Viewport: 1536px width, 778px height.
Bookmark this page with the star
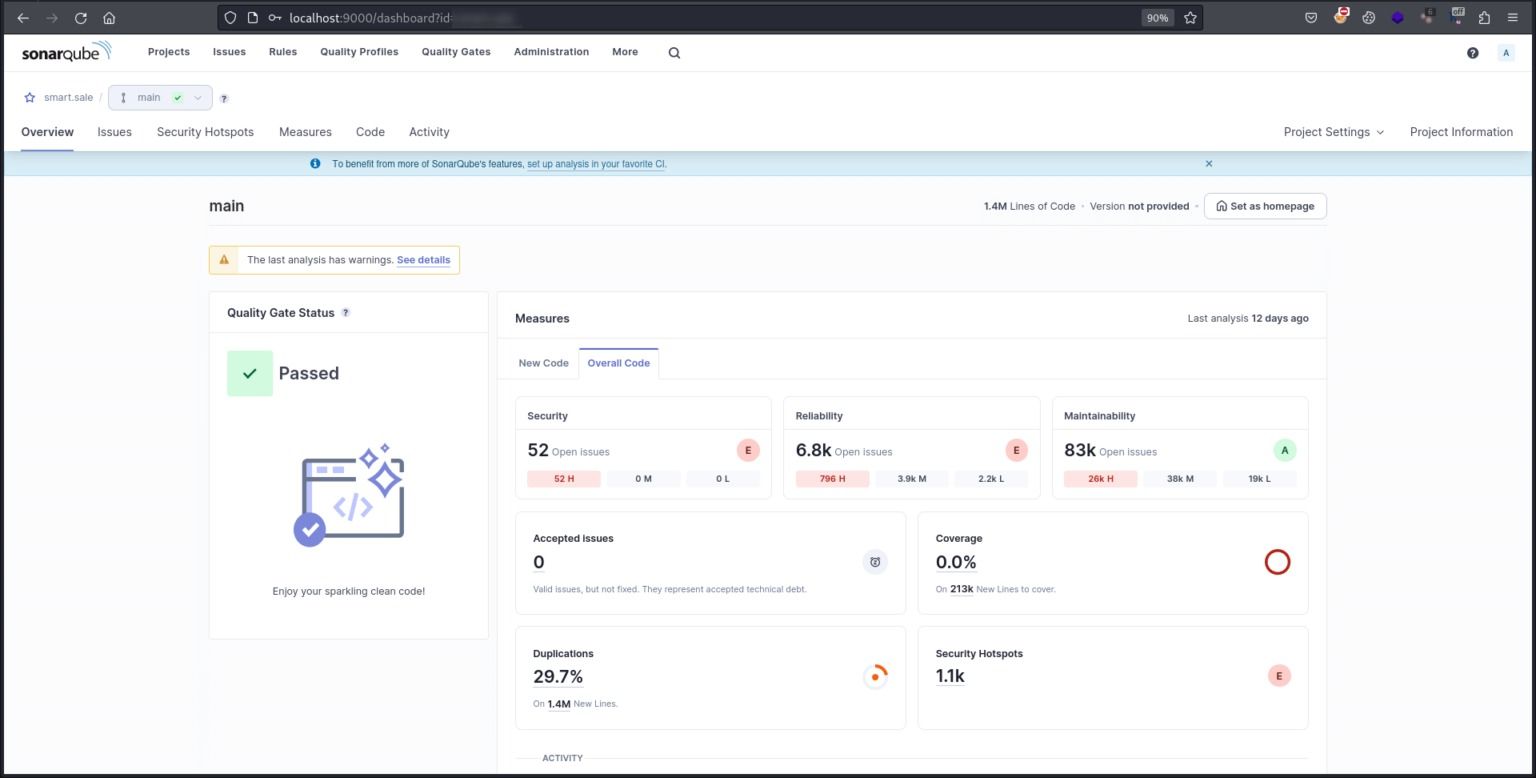1190,18
